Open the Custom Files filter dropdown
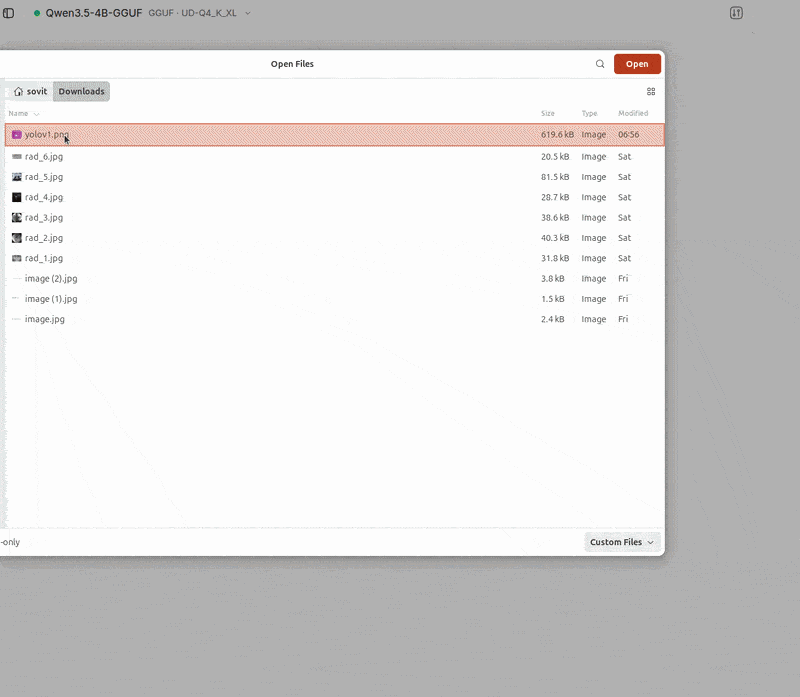Viewport: 800px width, 697px height. click(622, 542)
